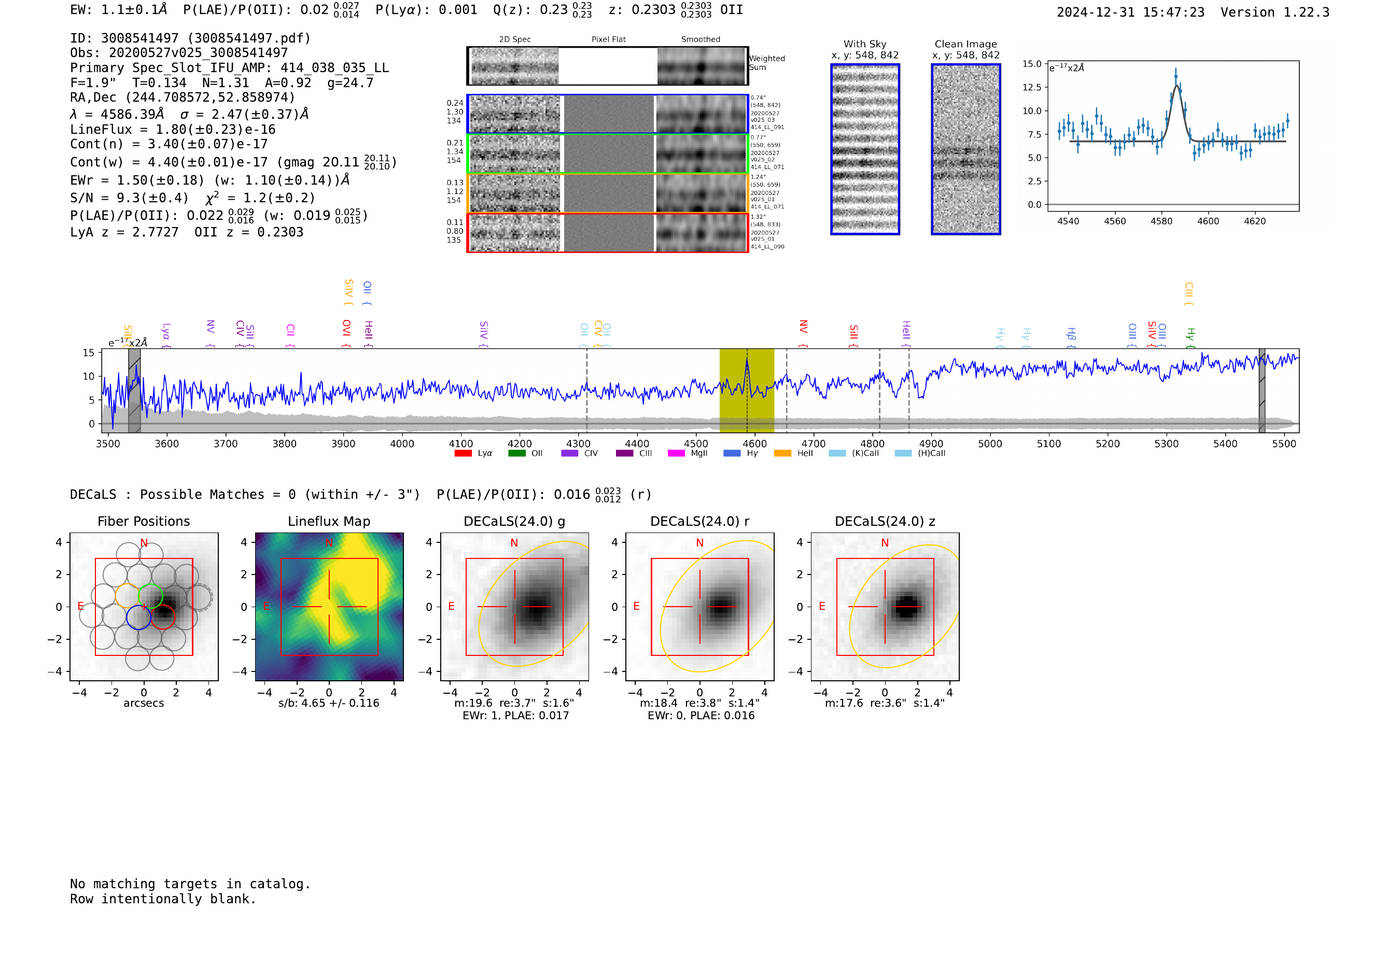Select the orange-bordered 2D fiber spectrum row
Image resolution: width=1400 pixels, height=953 pixels.
click(608, 193)
